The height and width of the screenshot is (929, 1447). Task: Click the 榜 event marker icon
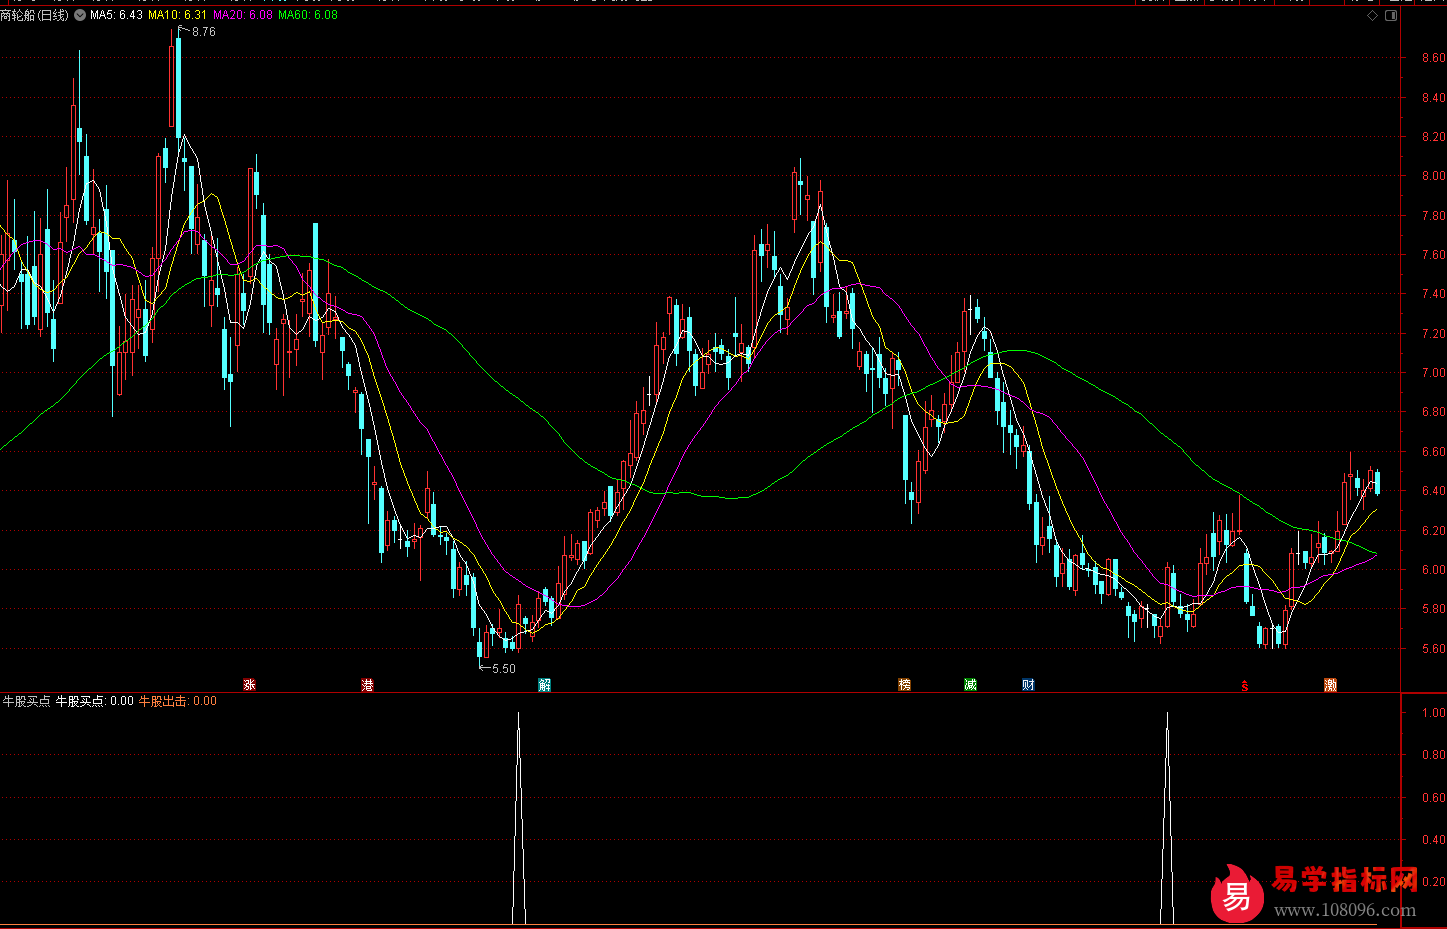[x=904, y=685]
